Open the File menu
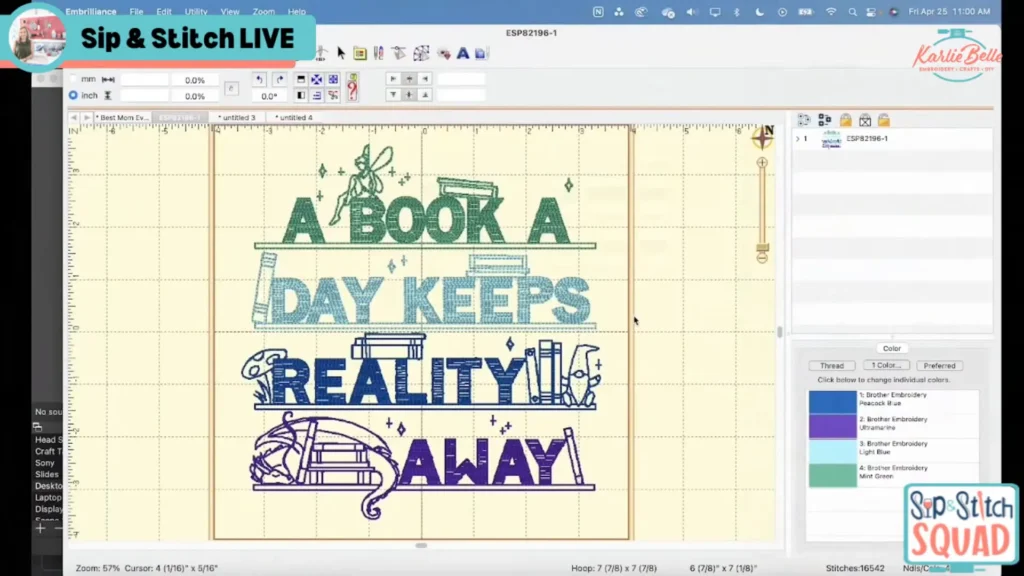Image resolution: width=1024 pixels, height=576 pixels. [x=136, y=12]
